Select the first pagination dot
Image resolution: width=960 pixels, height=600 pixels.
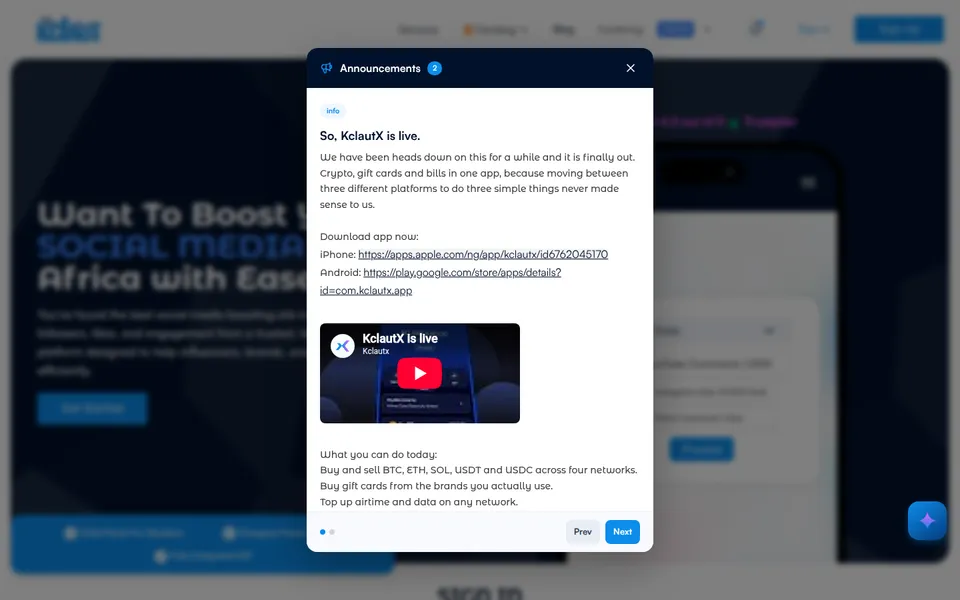[323, 532]
